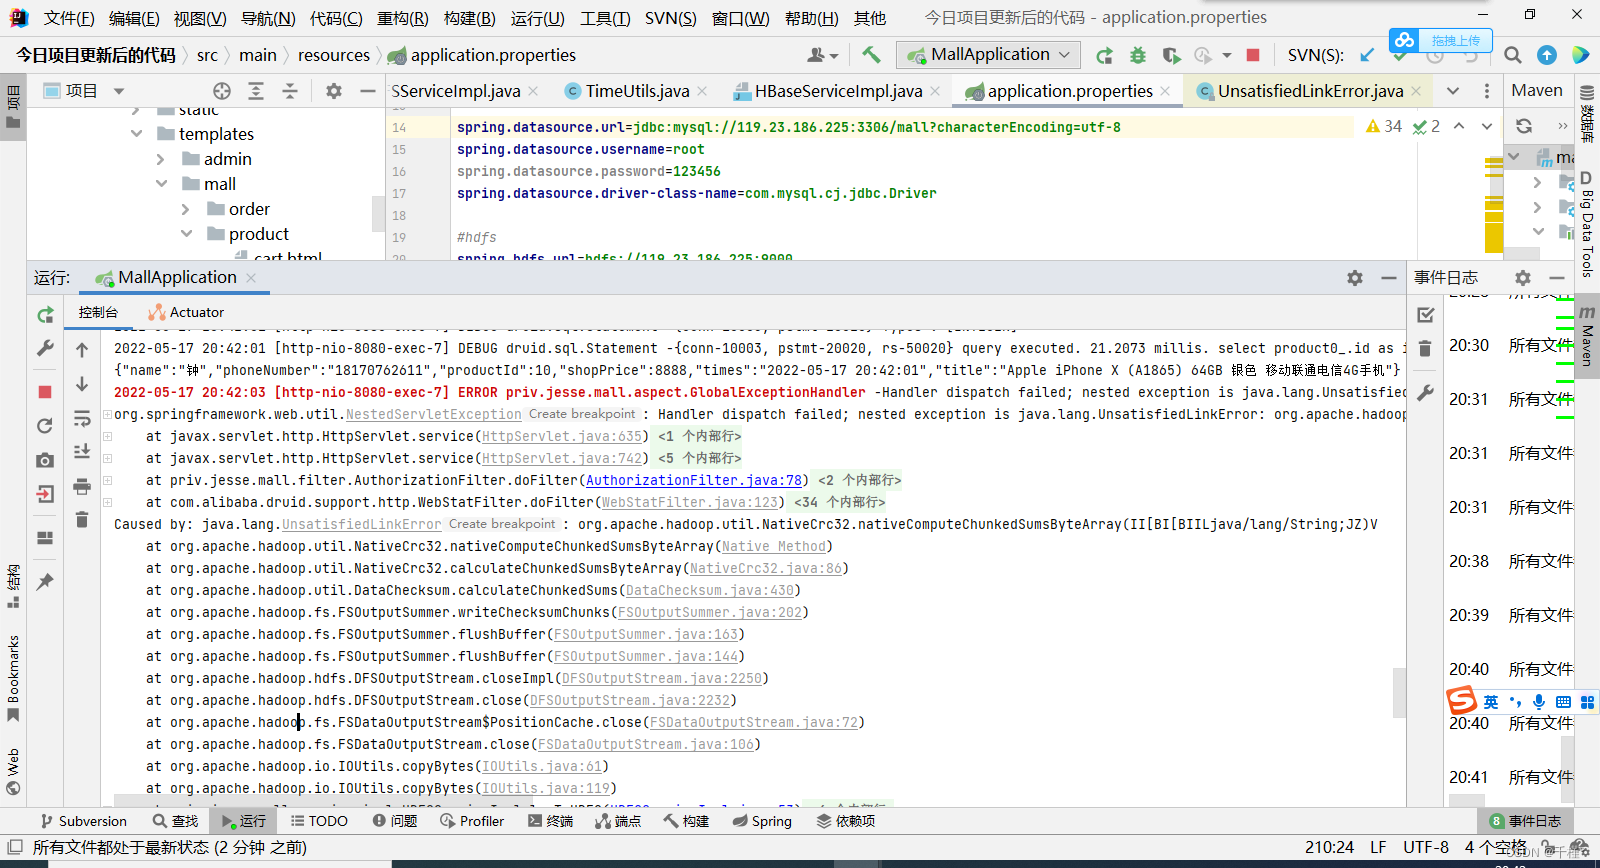Open TODO tool window
The width and height of the screenshot is (1600, 868).
(x=319, y=821)
